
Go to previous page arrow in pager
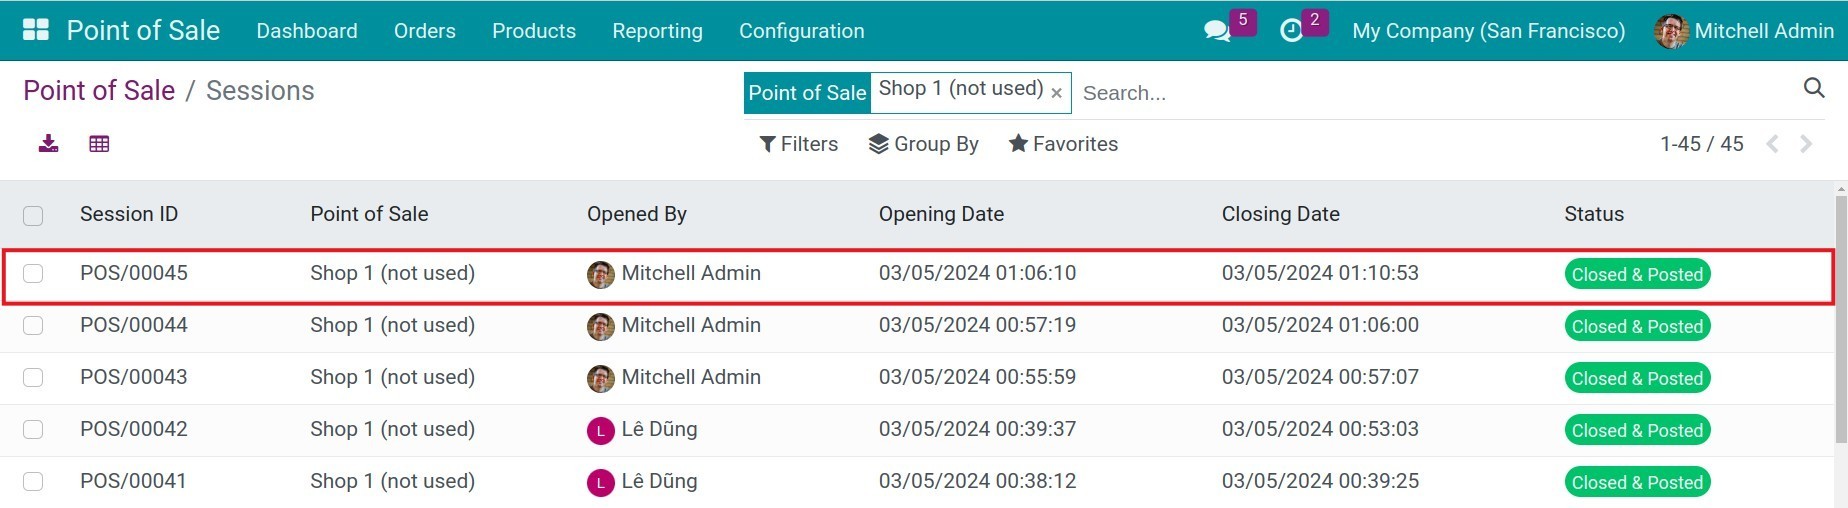point(1772,144)
